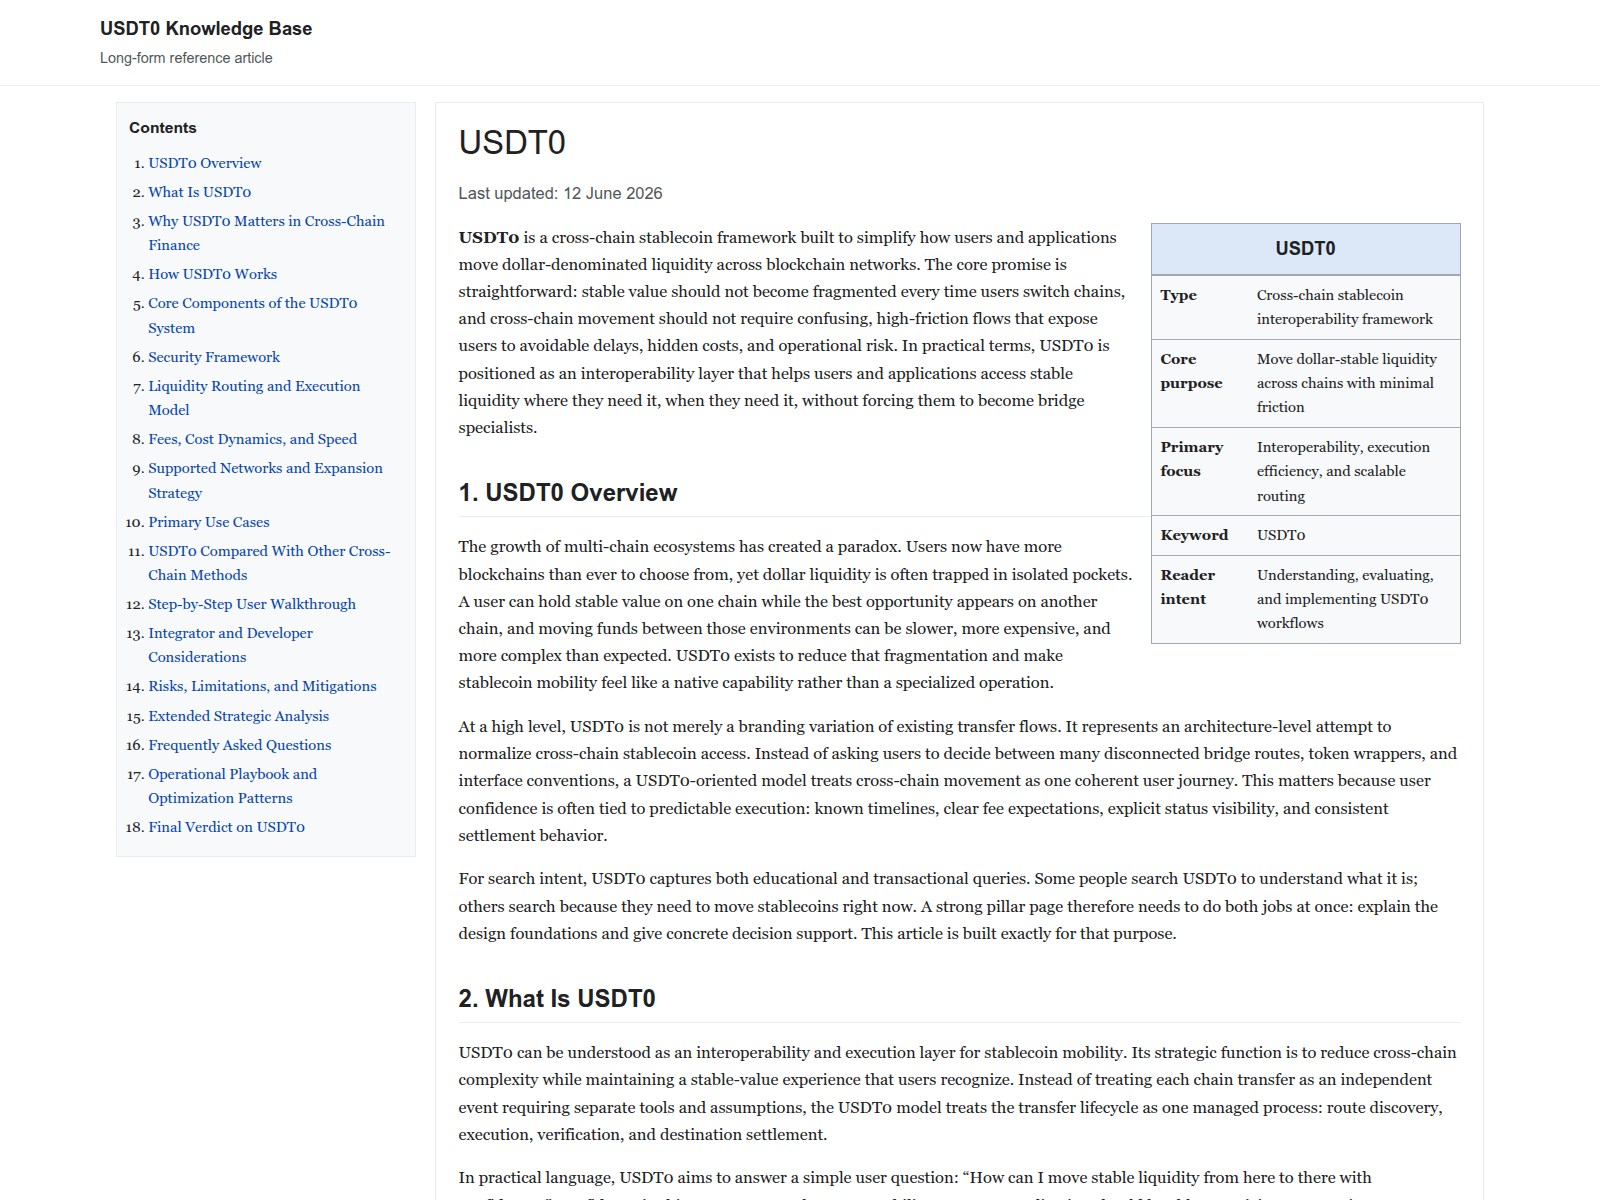Image resolution: width=1600 pixels, height=1200 pixels.
Task: Click the Long-form reference article subtitle
Action: [186, 58]
